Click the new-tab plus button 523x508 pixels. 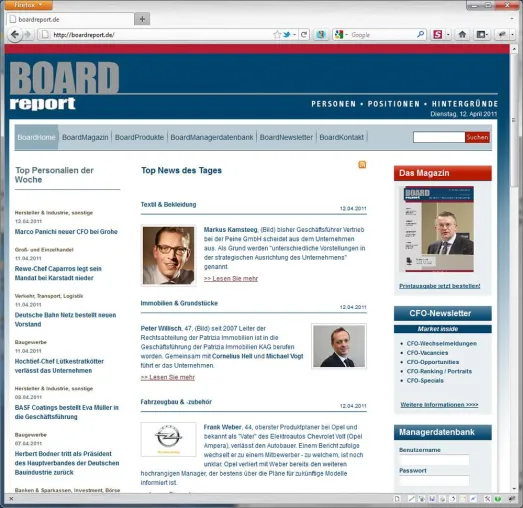tap(142, 19)
